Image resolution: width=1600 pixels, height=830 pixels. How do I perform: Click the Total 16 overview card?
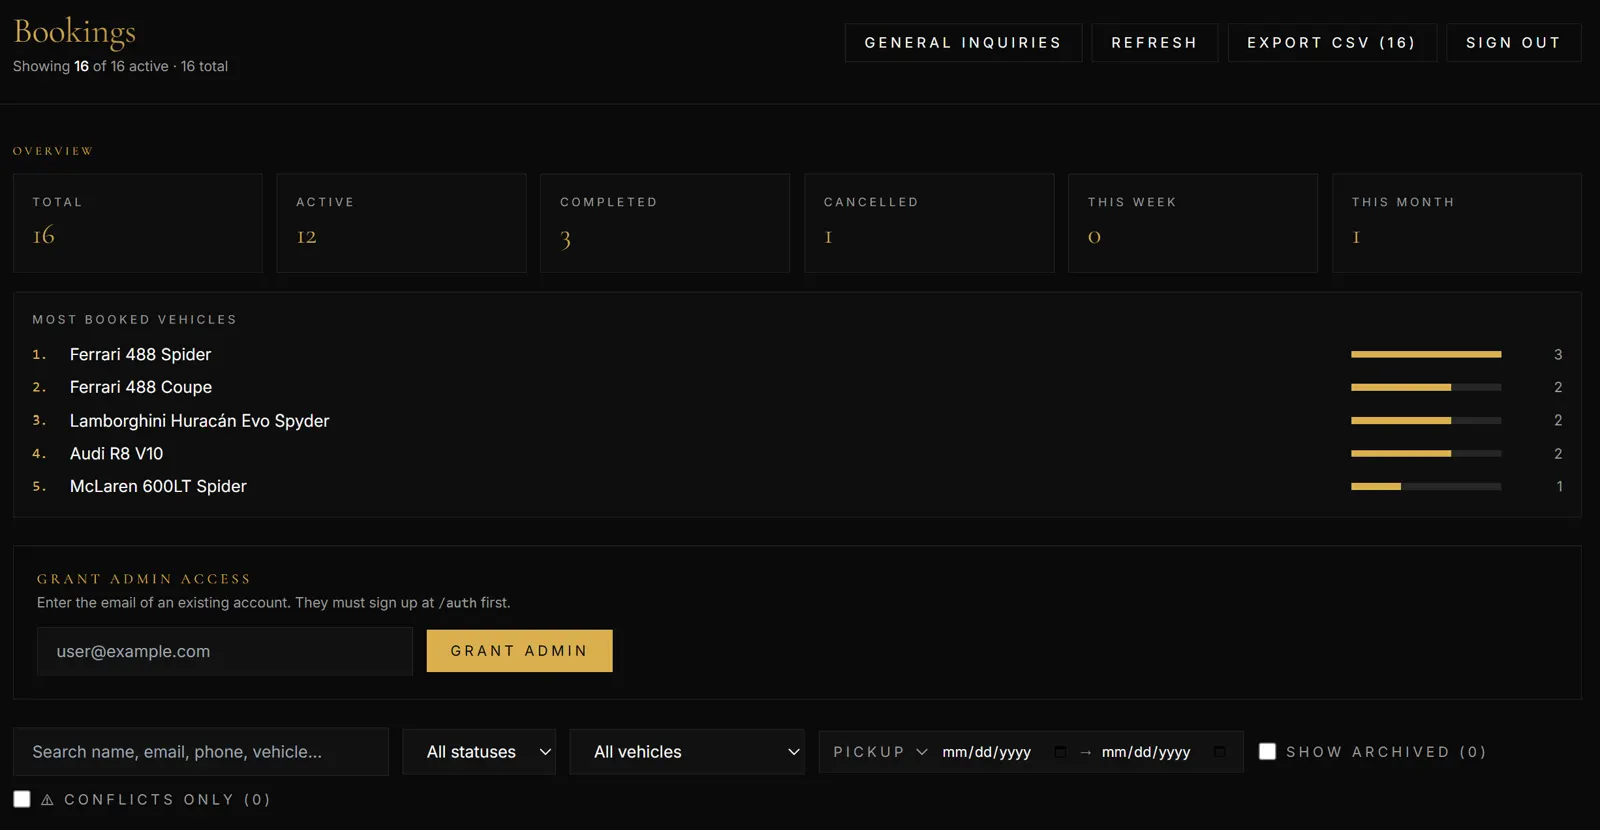[138, 223]
